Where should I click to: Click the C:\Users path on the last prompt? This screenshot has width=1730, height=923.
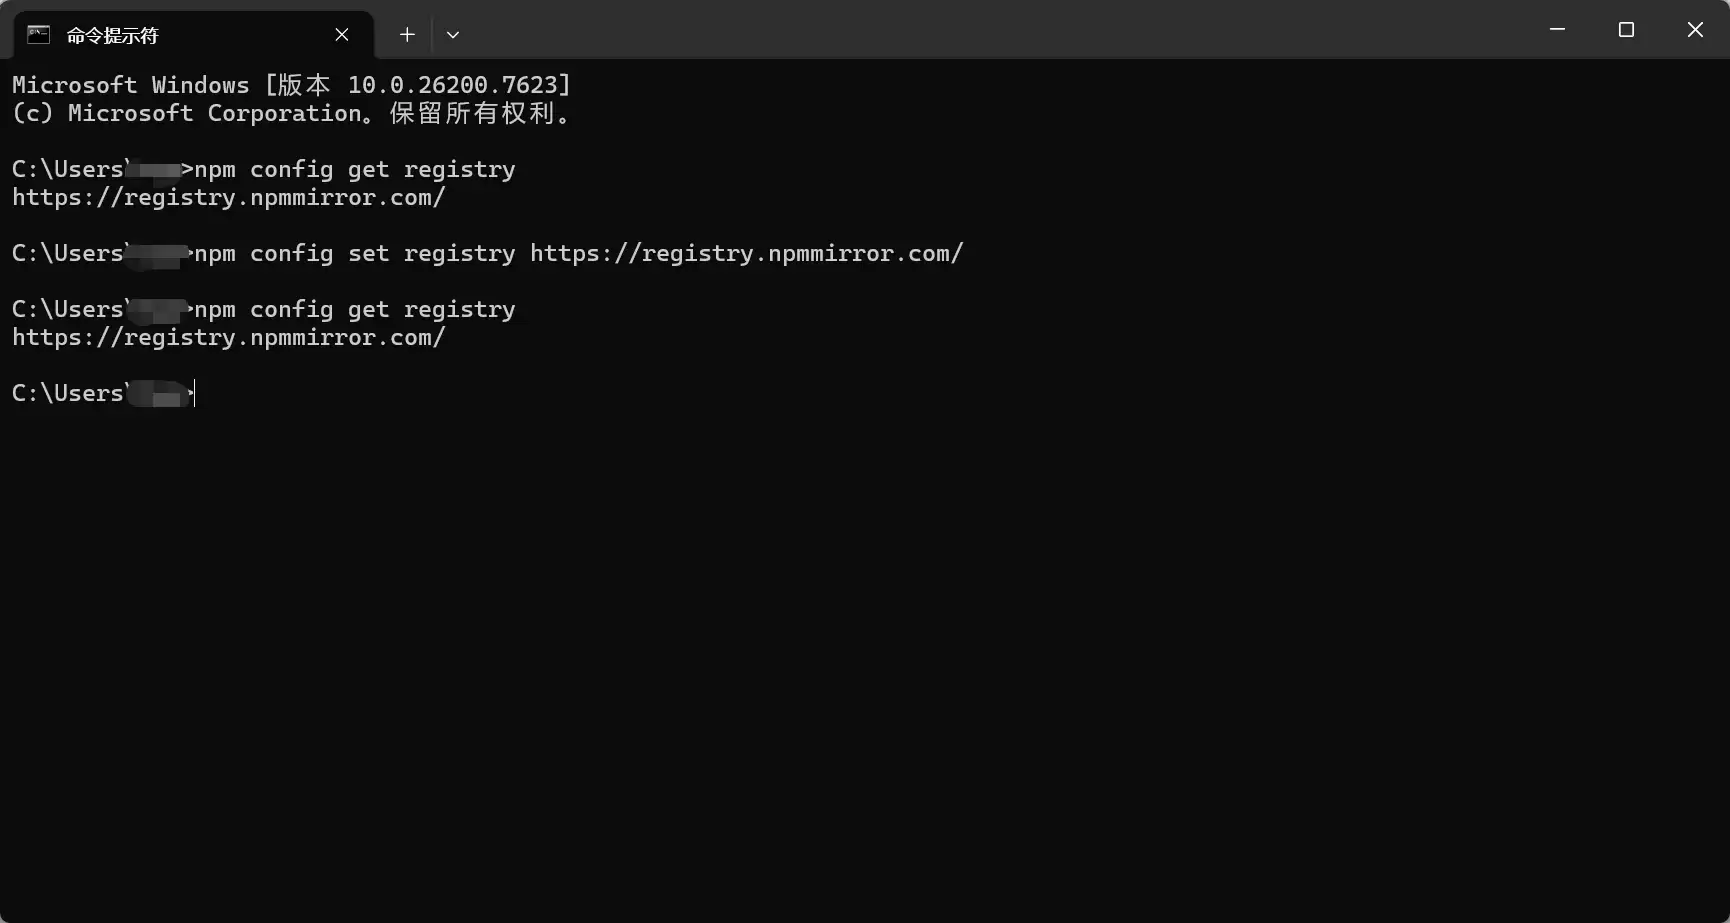[67, 394]
